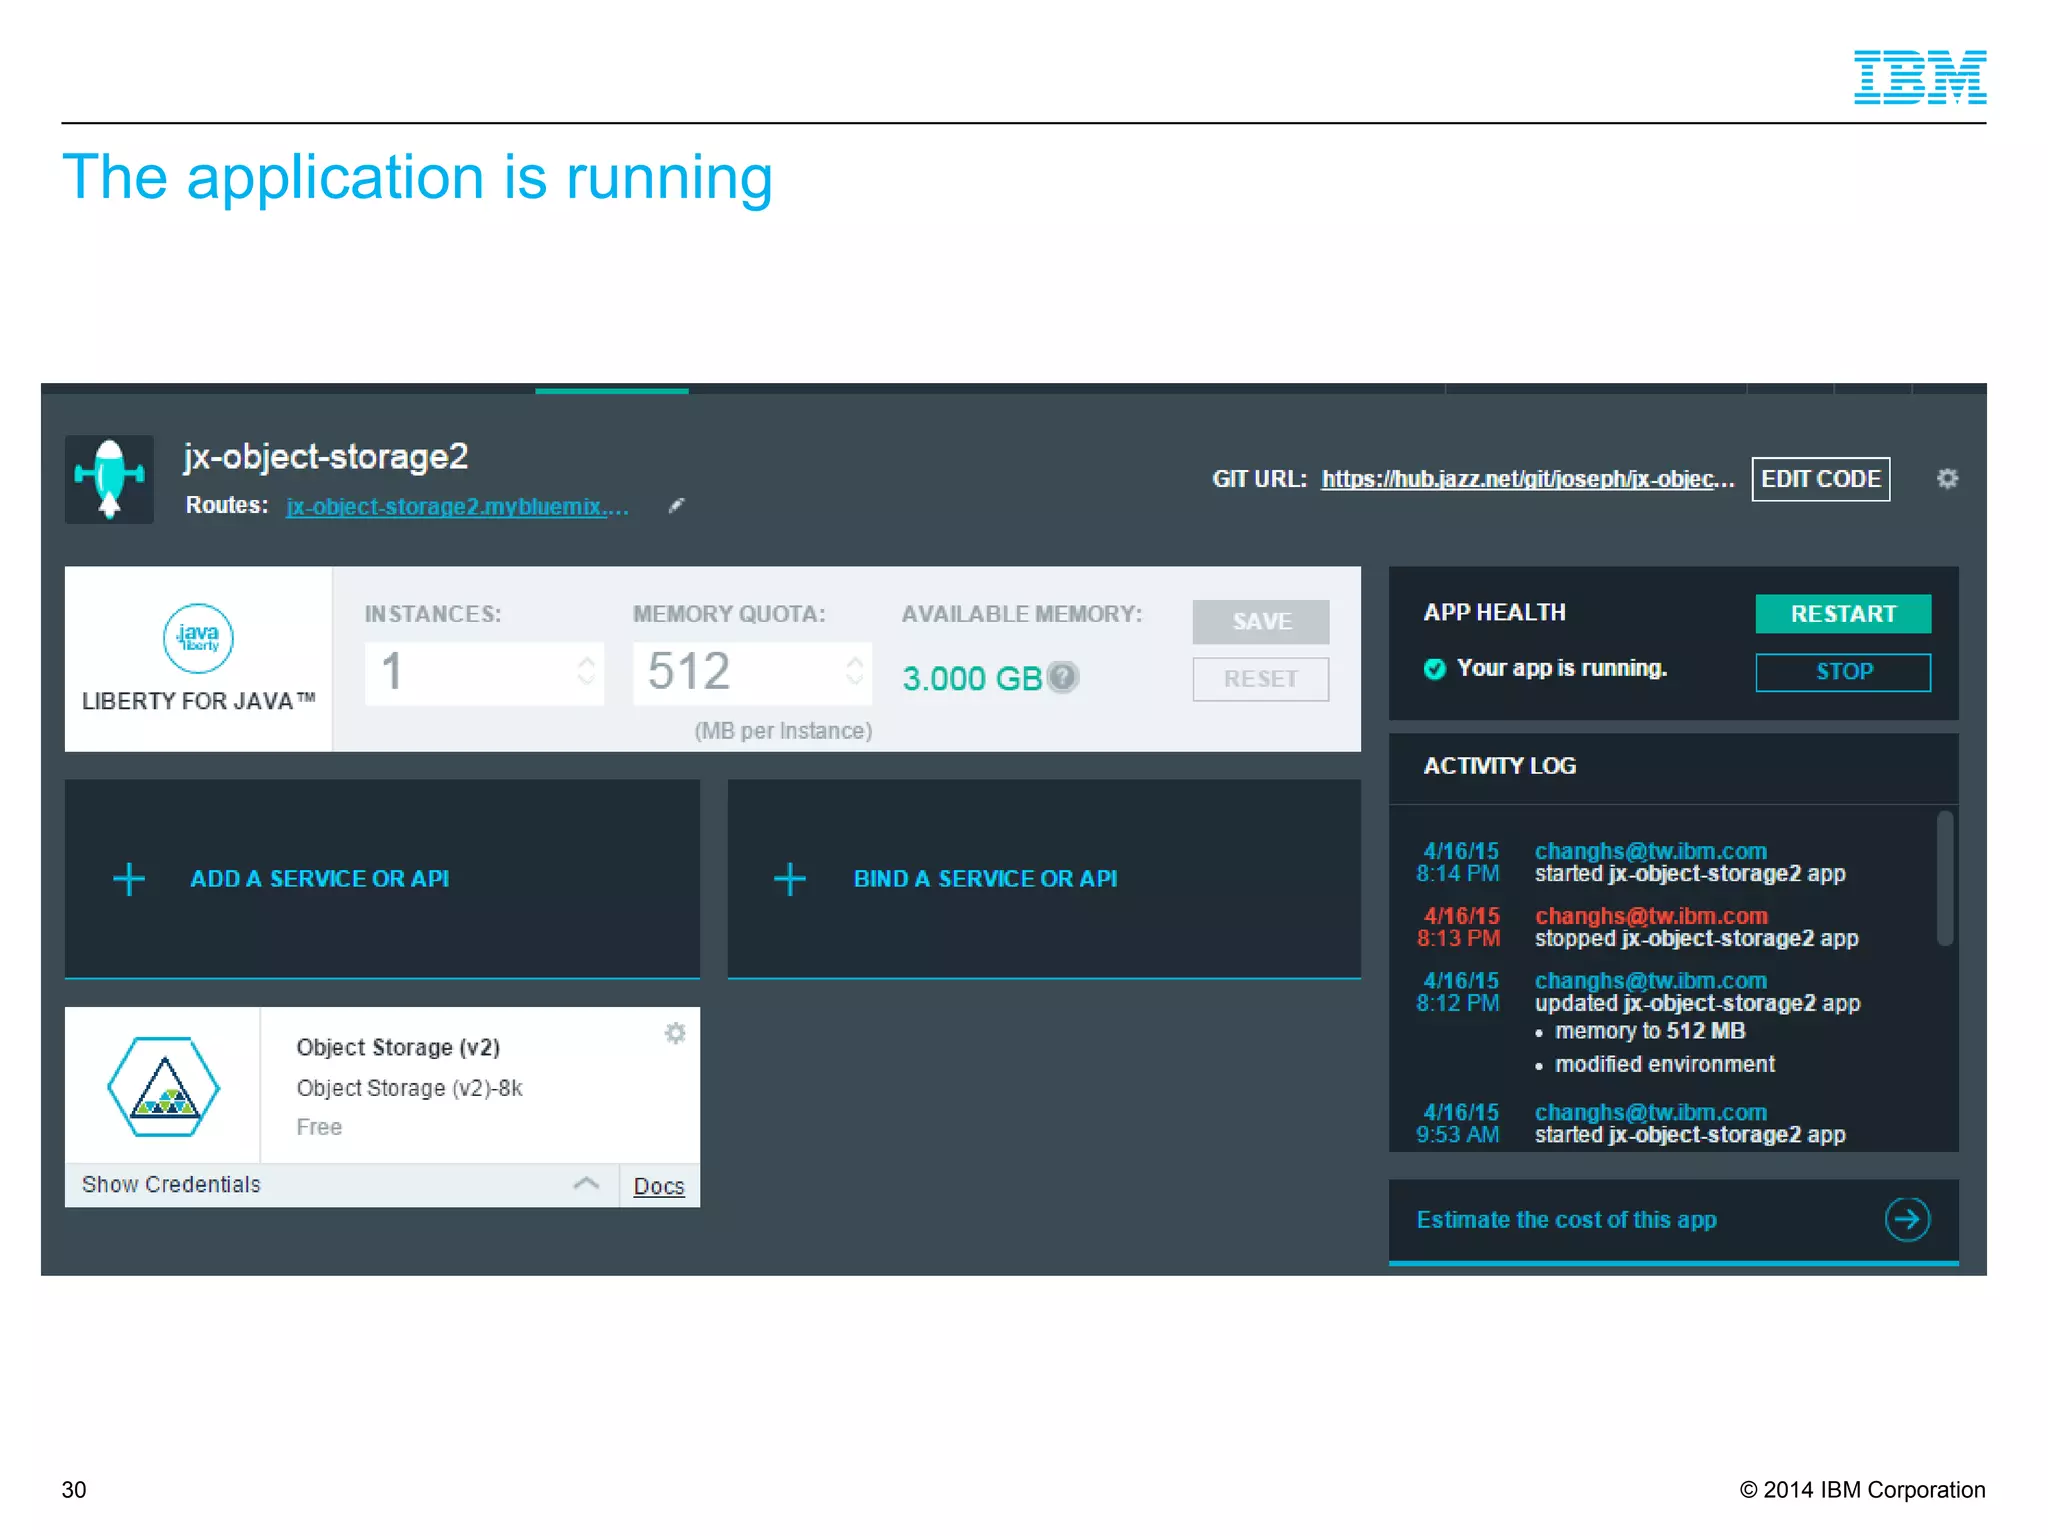2048x1536 pixels.
Task: Click 'Your app is running.' status text
Action: [x=1561, y=669]
